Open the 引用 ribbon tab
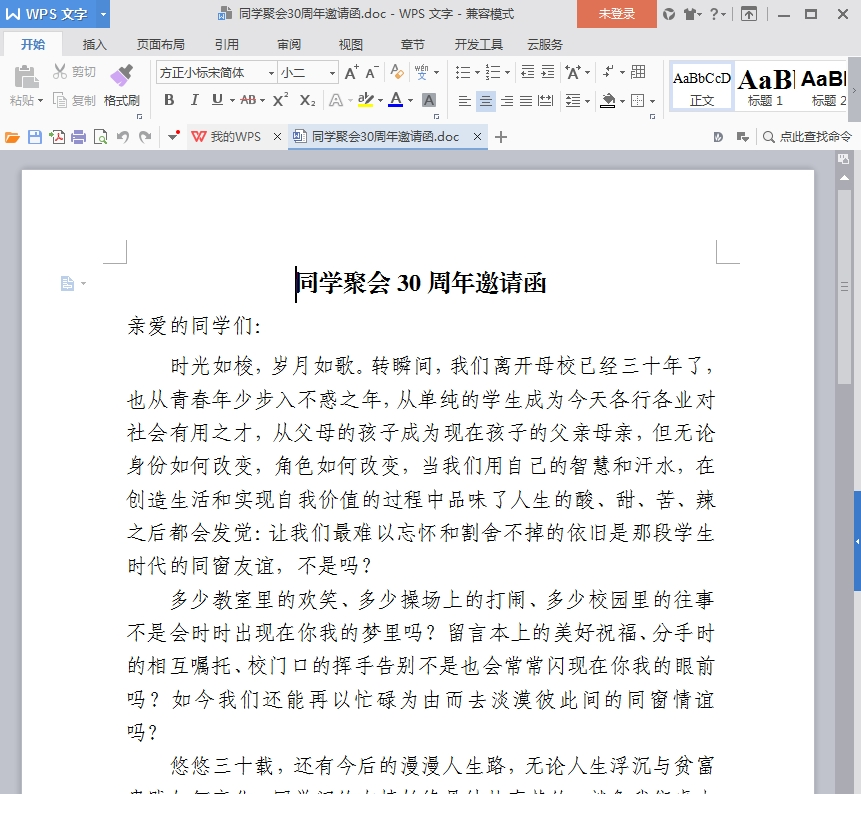Screen dimensions: 861x825 pyautogui.click(x=227, y=44)
